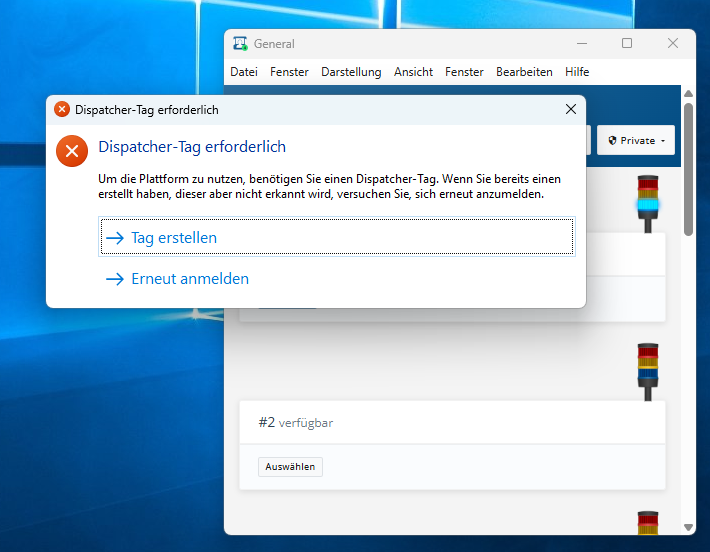Viewport: 710px width, 552px height.
Task: Open the Bearbeiten menu
Action: tap(524, 72)
